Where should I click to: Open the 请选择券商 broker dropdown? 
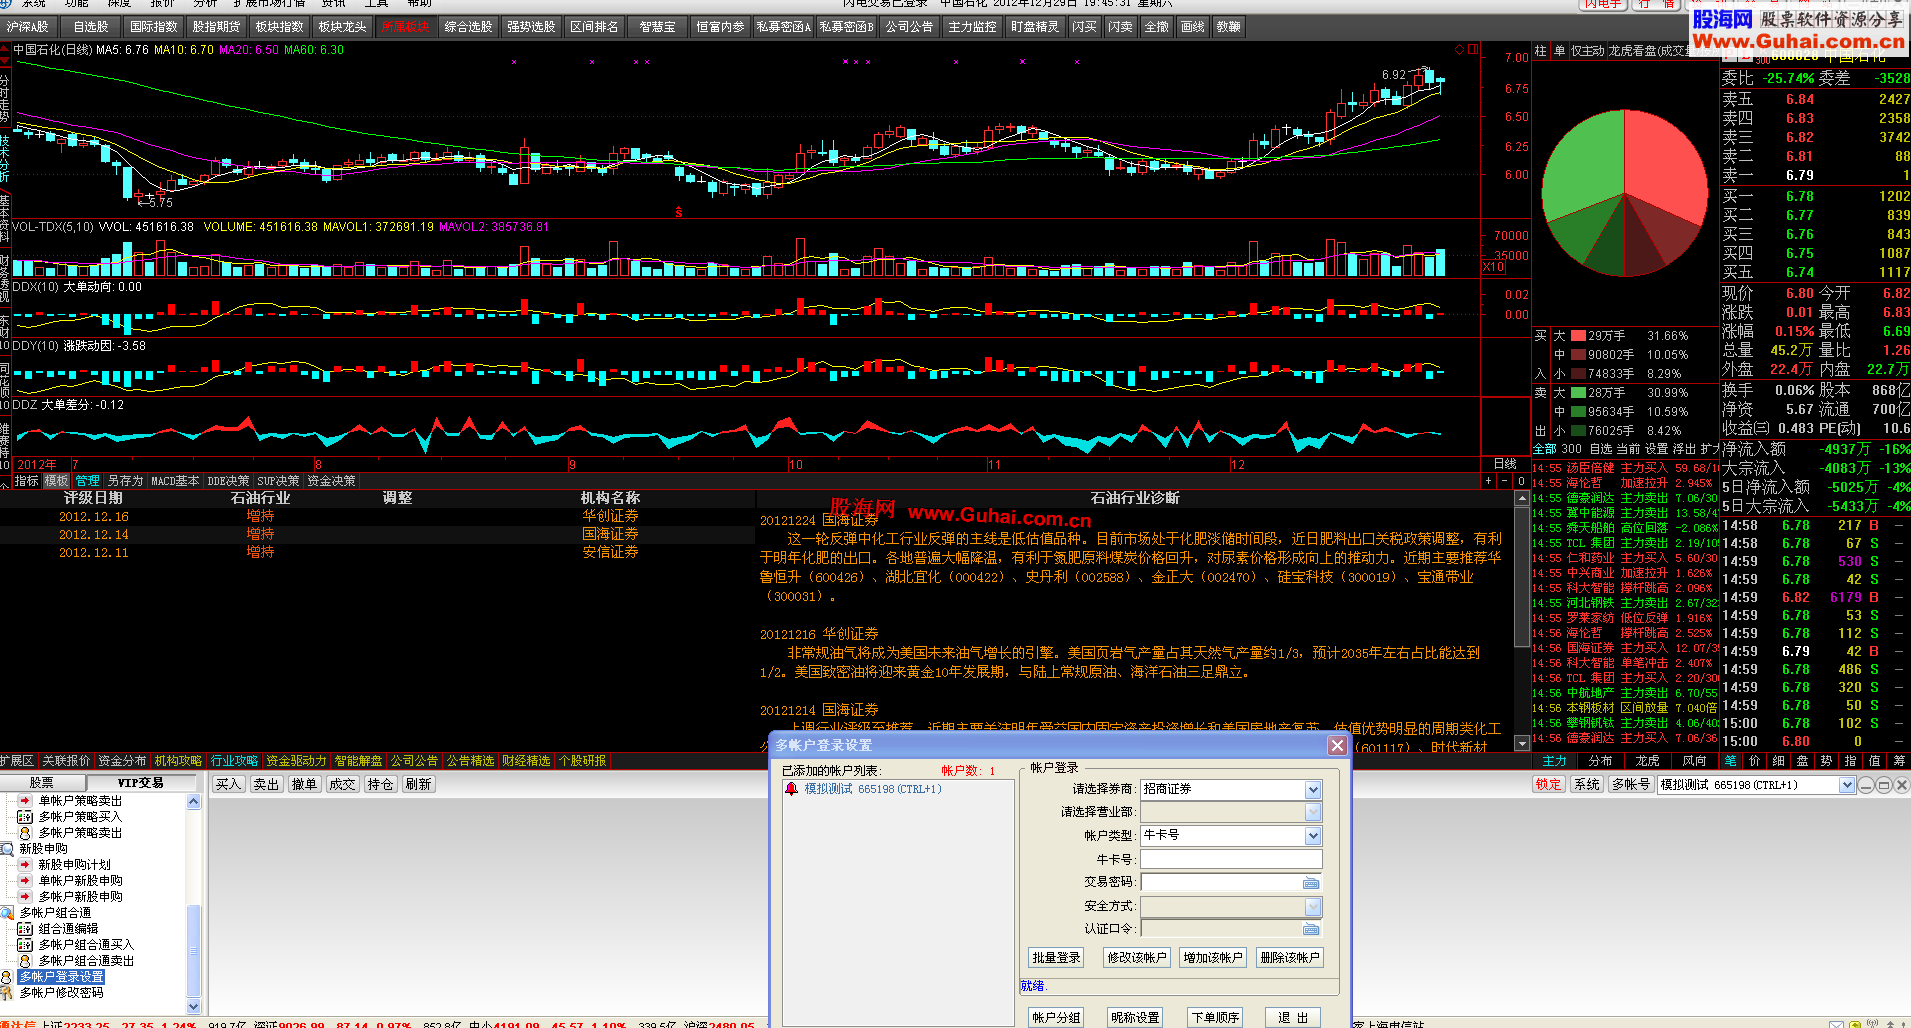click(x=1313, y=790)
